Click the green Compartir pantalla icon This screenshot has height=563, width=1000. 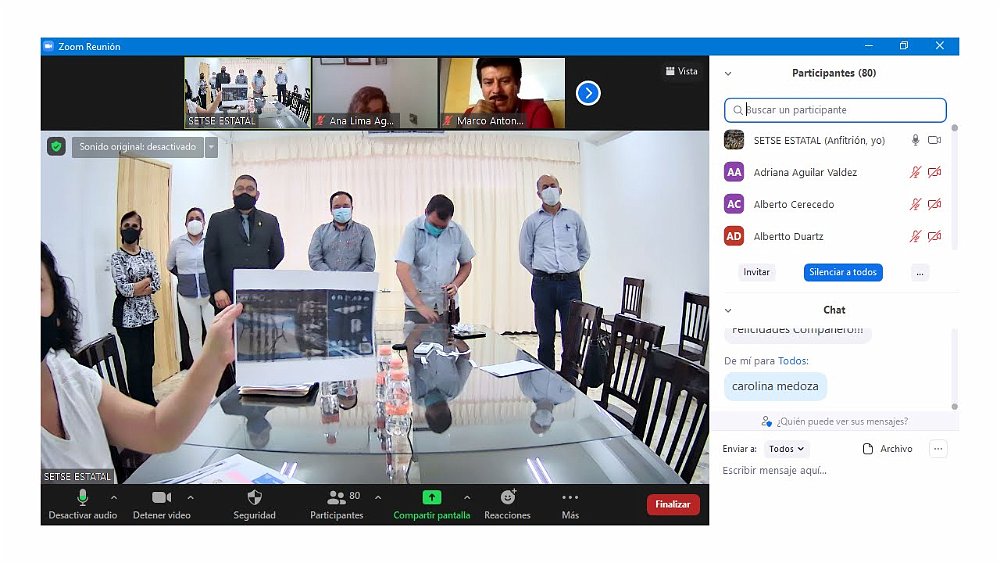tap(431, 497)
